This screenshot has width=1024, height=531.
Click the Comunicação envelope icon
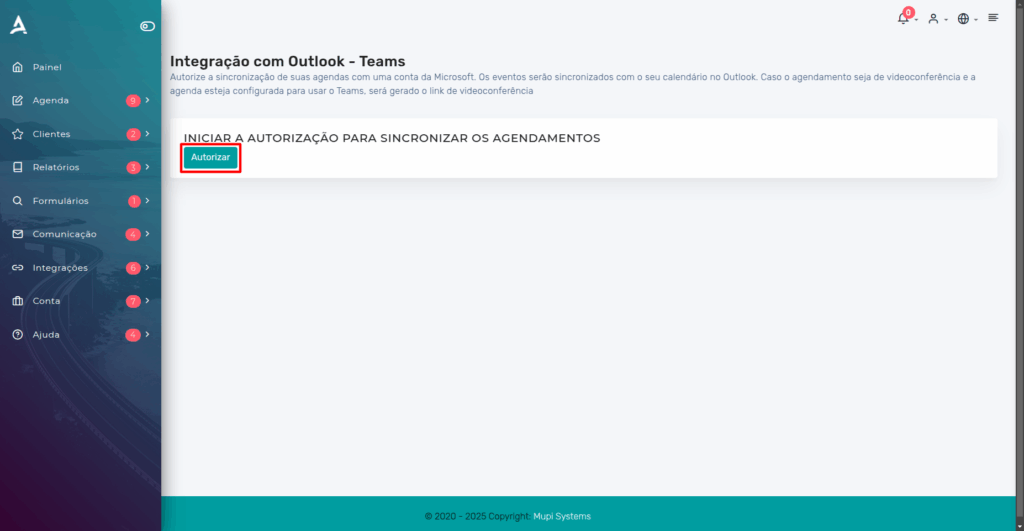18,234
